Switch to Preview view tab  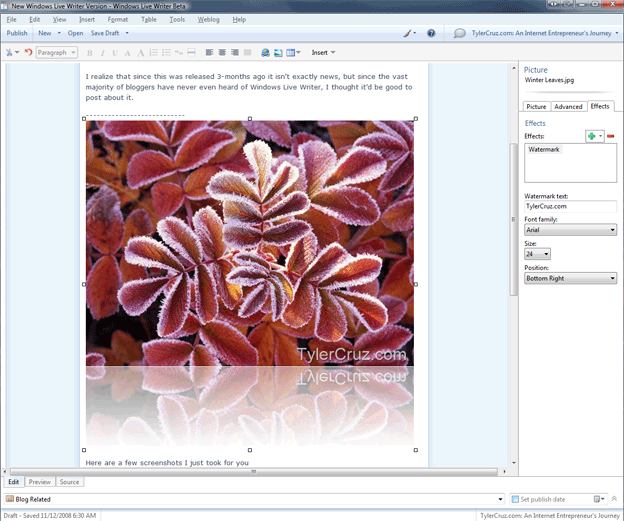39,482
